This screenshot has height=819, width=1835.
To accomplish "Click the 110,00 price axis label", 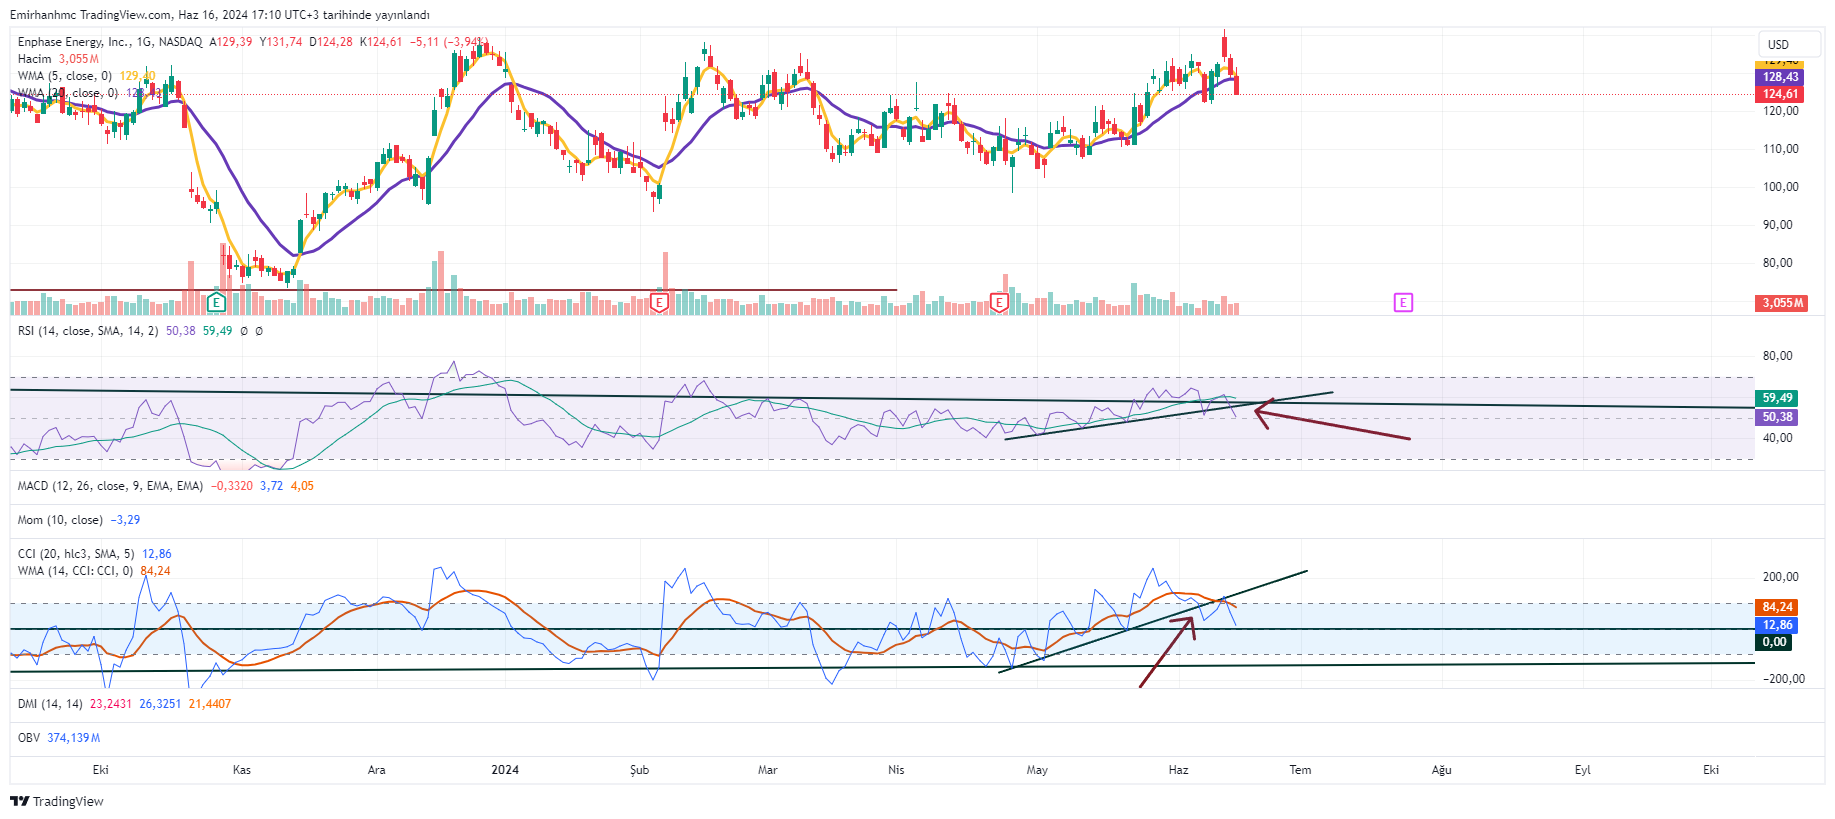I will click(x=1781, y=149).
